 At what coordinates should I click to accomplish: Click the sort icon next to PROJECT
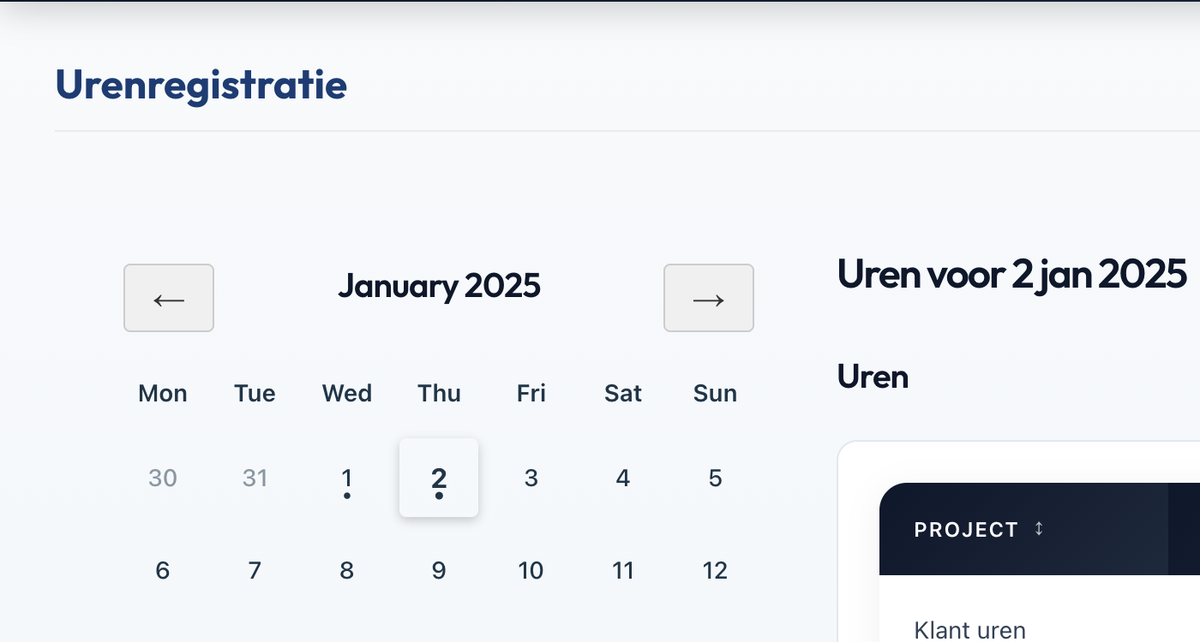(1040, 528)
